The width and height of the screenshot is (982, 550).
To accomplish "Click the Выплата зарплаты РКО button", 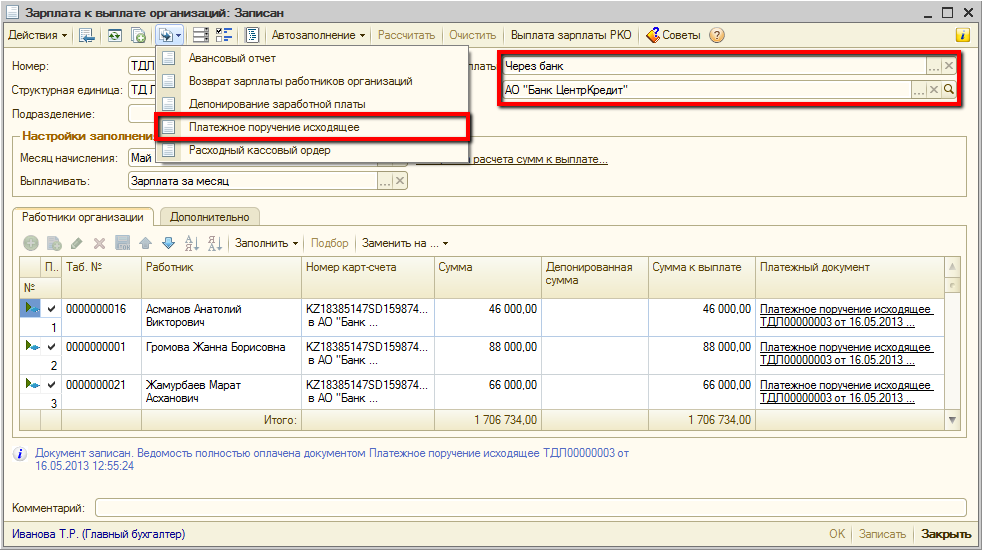I will [571, 35].
